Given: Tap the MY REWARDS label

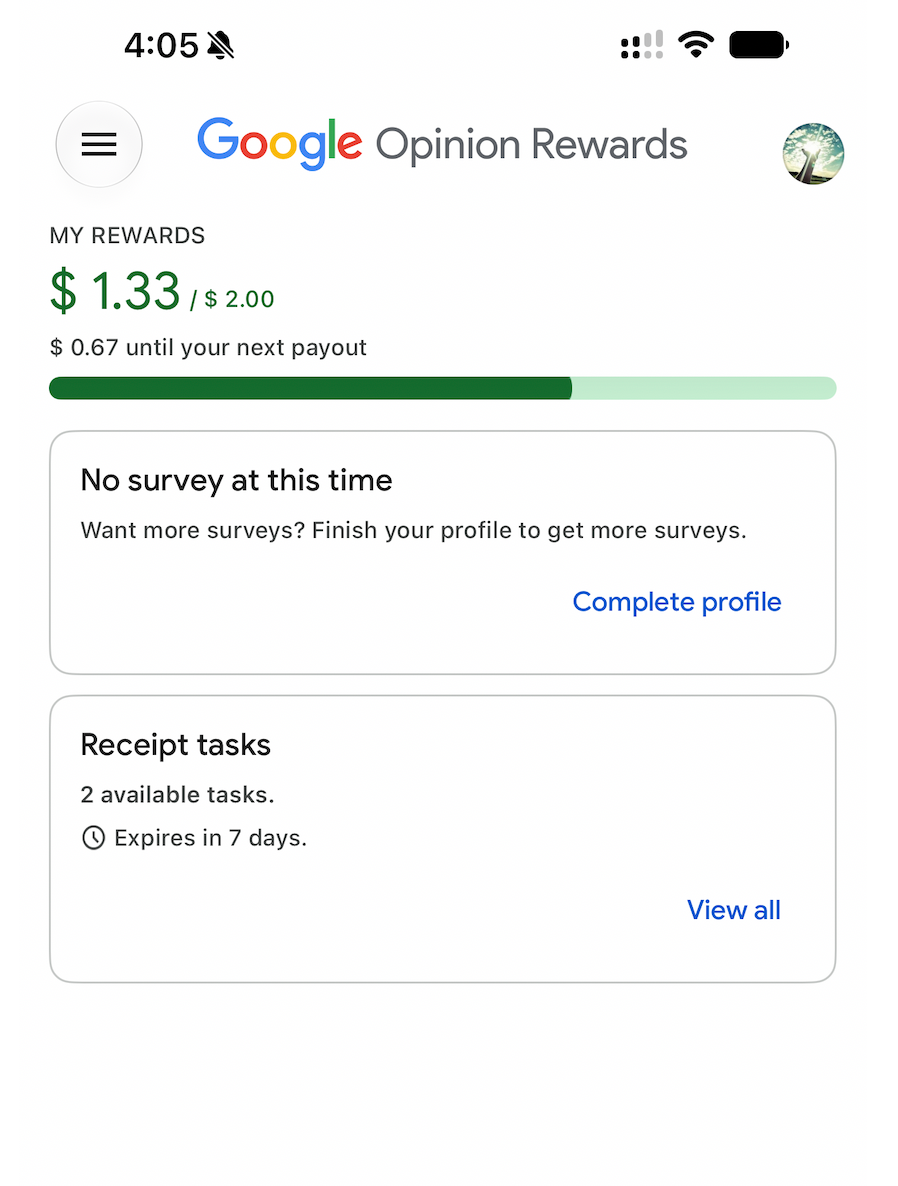Looking at the screenshot, I should pos(127,236).
